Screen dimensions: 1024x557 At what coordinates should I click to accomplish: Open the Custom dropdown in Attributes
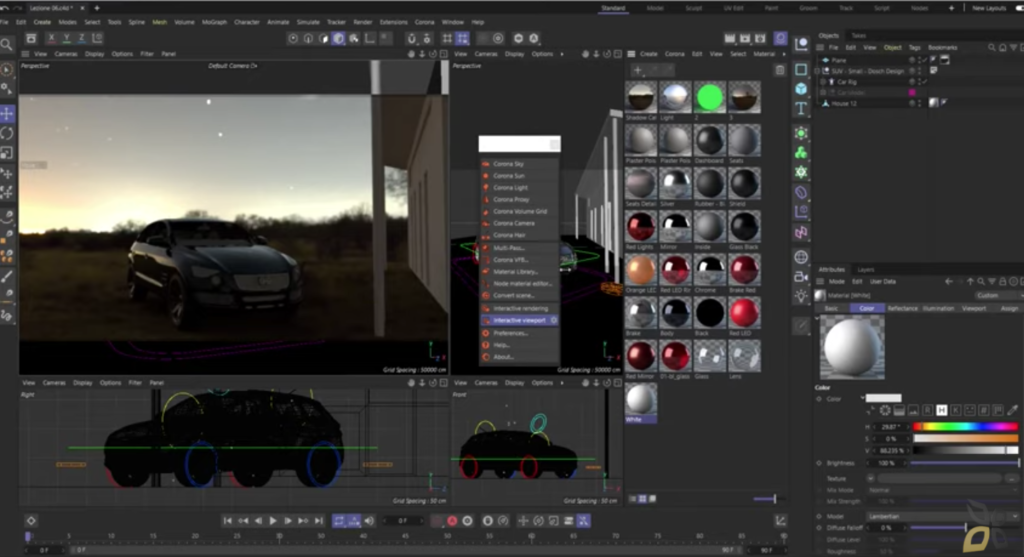coord(997,295)
